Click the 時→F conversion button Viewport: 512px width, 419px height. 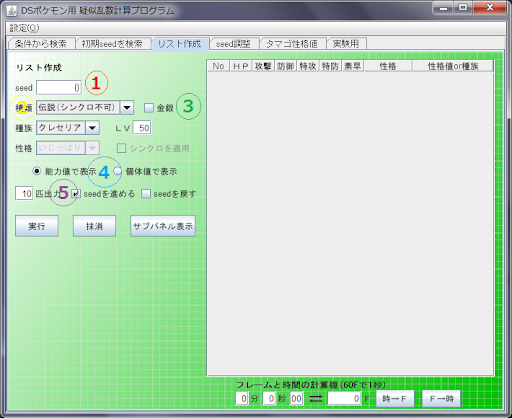395,399
